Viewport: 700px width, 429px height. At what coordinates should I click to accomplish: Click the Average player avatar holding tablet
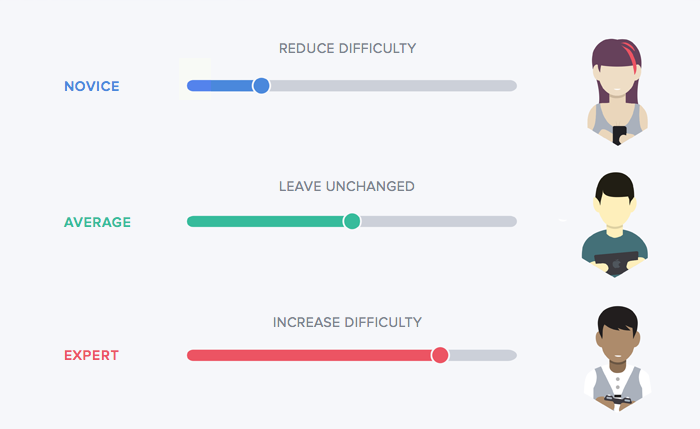point(615,225)
